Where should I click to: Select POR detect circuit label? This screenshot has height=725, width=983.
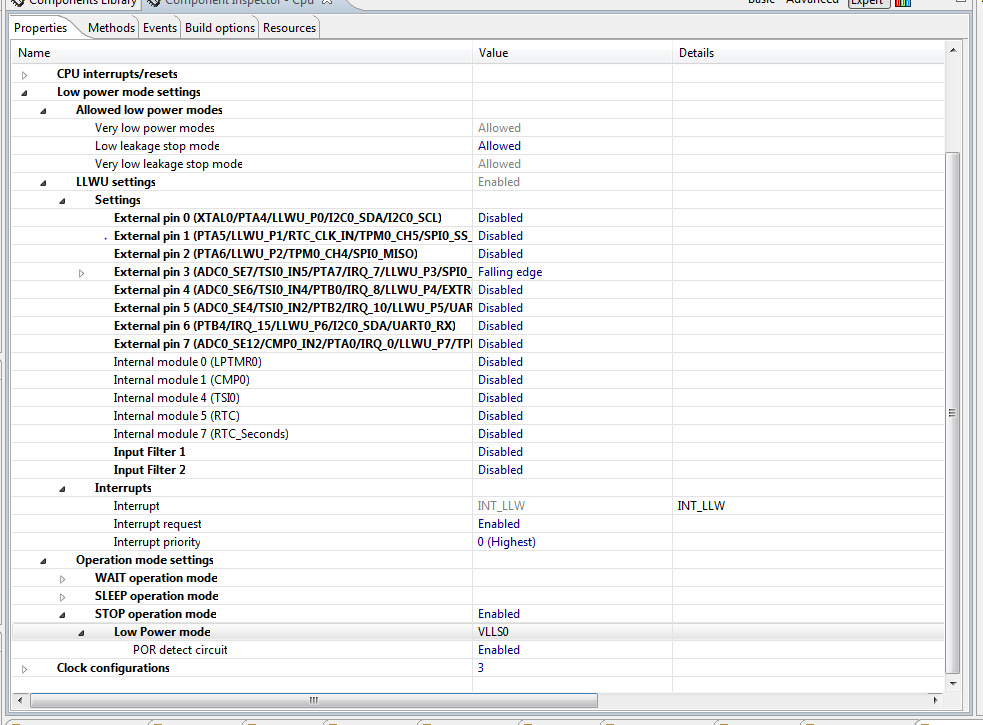click(180, 650)
